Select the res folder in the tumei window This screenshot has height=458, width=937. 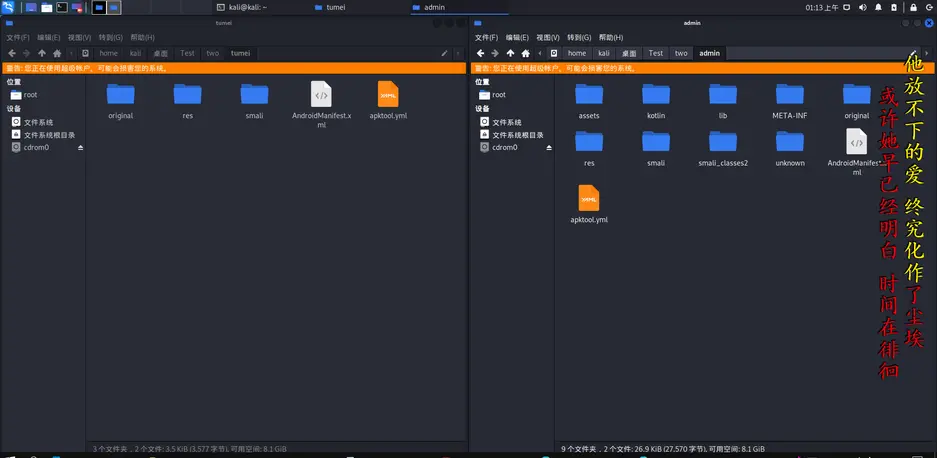[x=188, y=101]
